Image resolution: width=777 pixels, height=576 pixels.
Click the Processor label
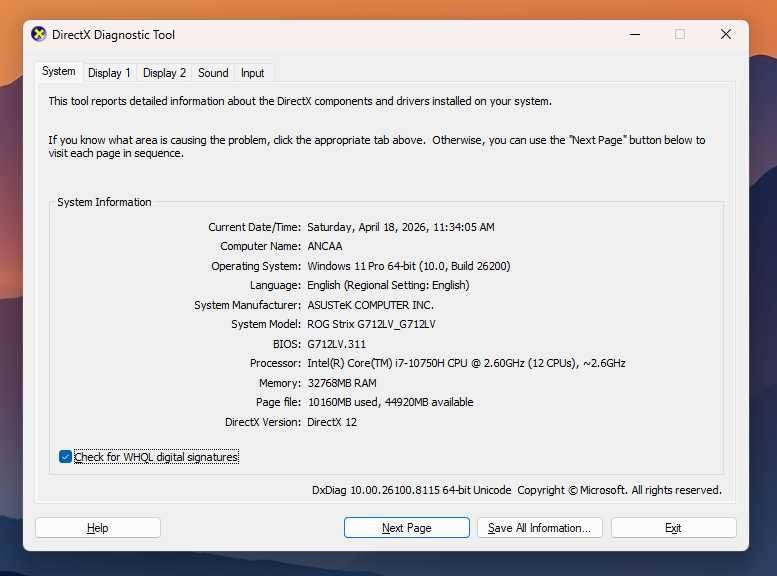pos(275,363)
